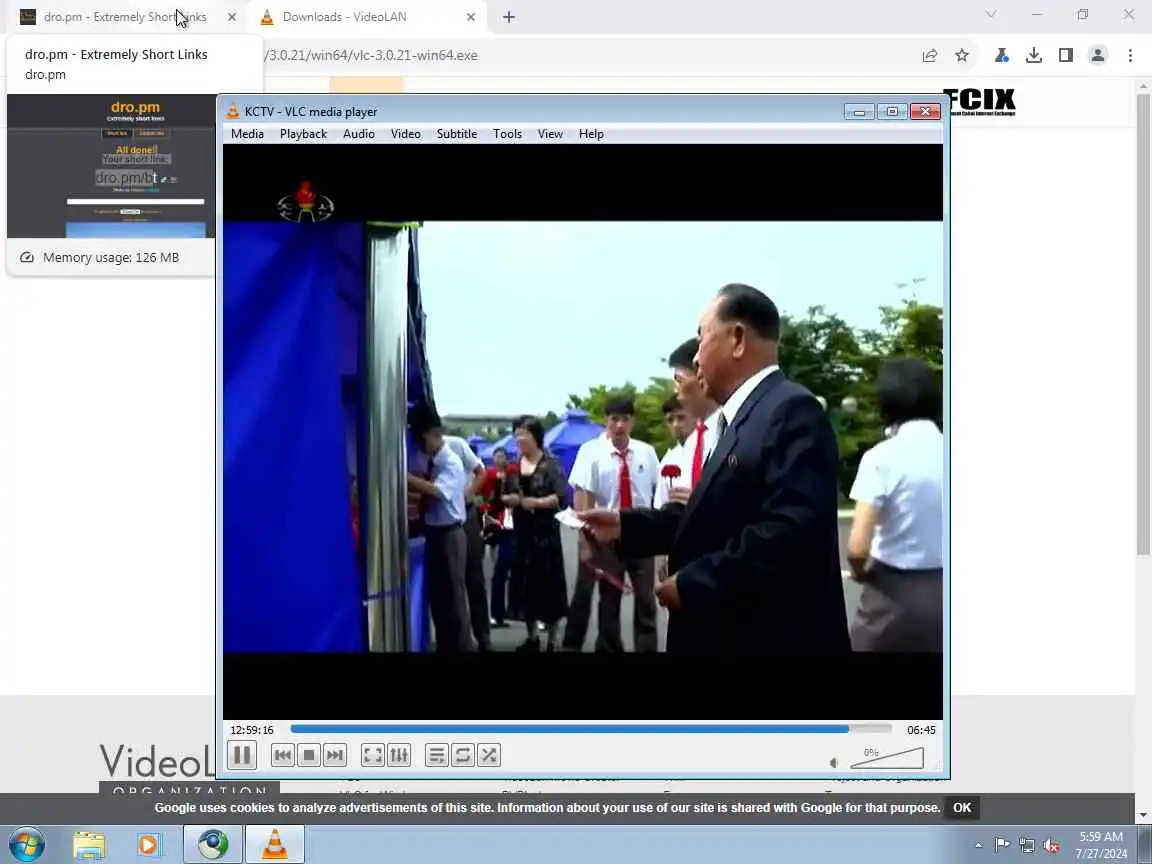The image size is (1152, 864).
Task: Unmute the VLC speaker icon
Action: tap(834, 763)
